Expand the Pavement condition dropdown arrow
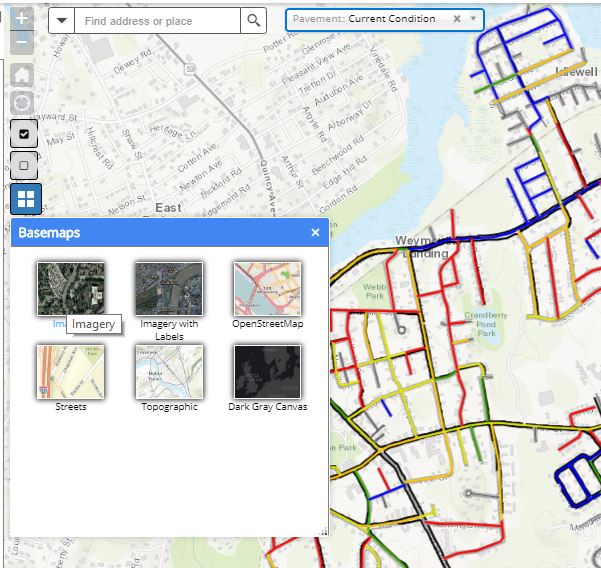The width and height of the screenshot is (601, 568). [473, 19]
